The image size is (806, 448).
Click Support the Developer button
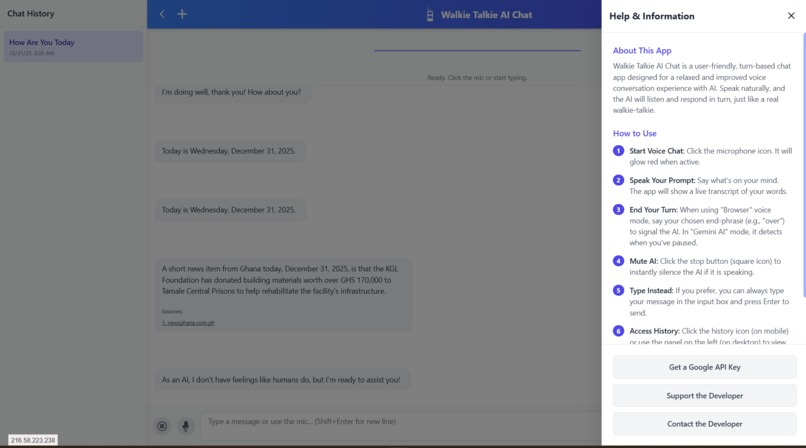coord(704,396)
